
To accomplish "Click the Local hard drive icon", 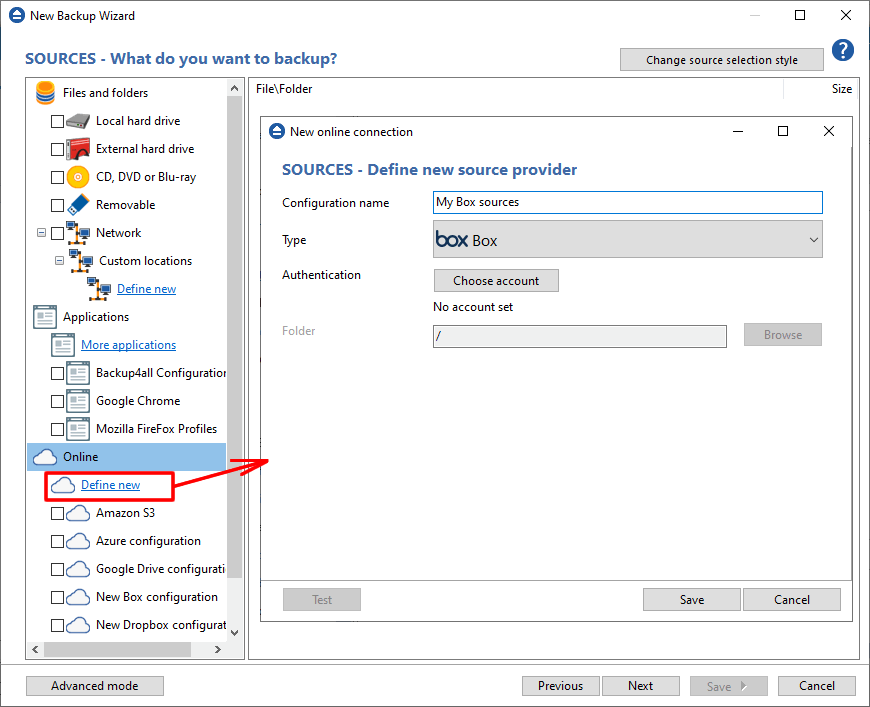I will (x=78, y=121).
